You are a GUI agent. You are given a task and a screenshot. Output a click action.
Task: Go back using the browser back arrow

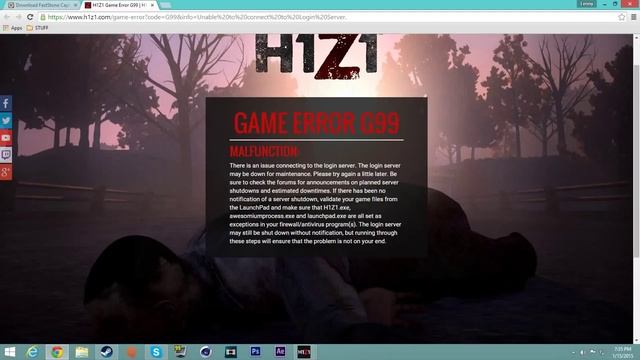pyautogui.click(x=7, y=17)
